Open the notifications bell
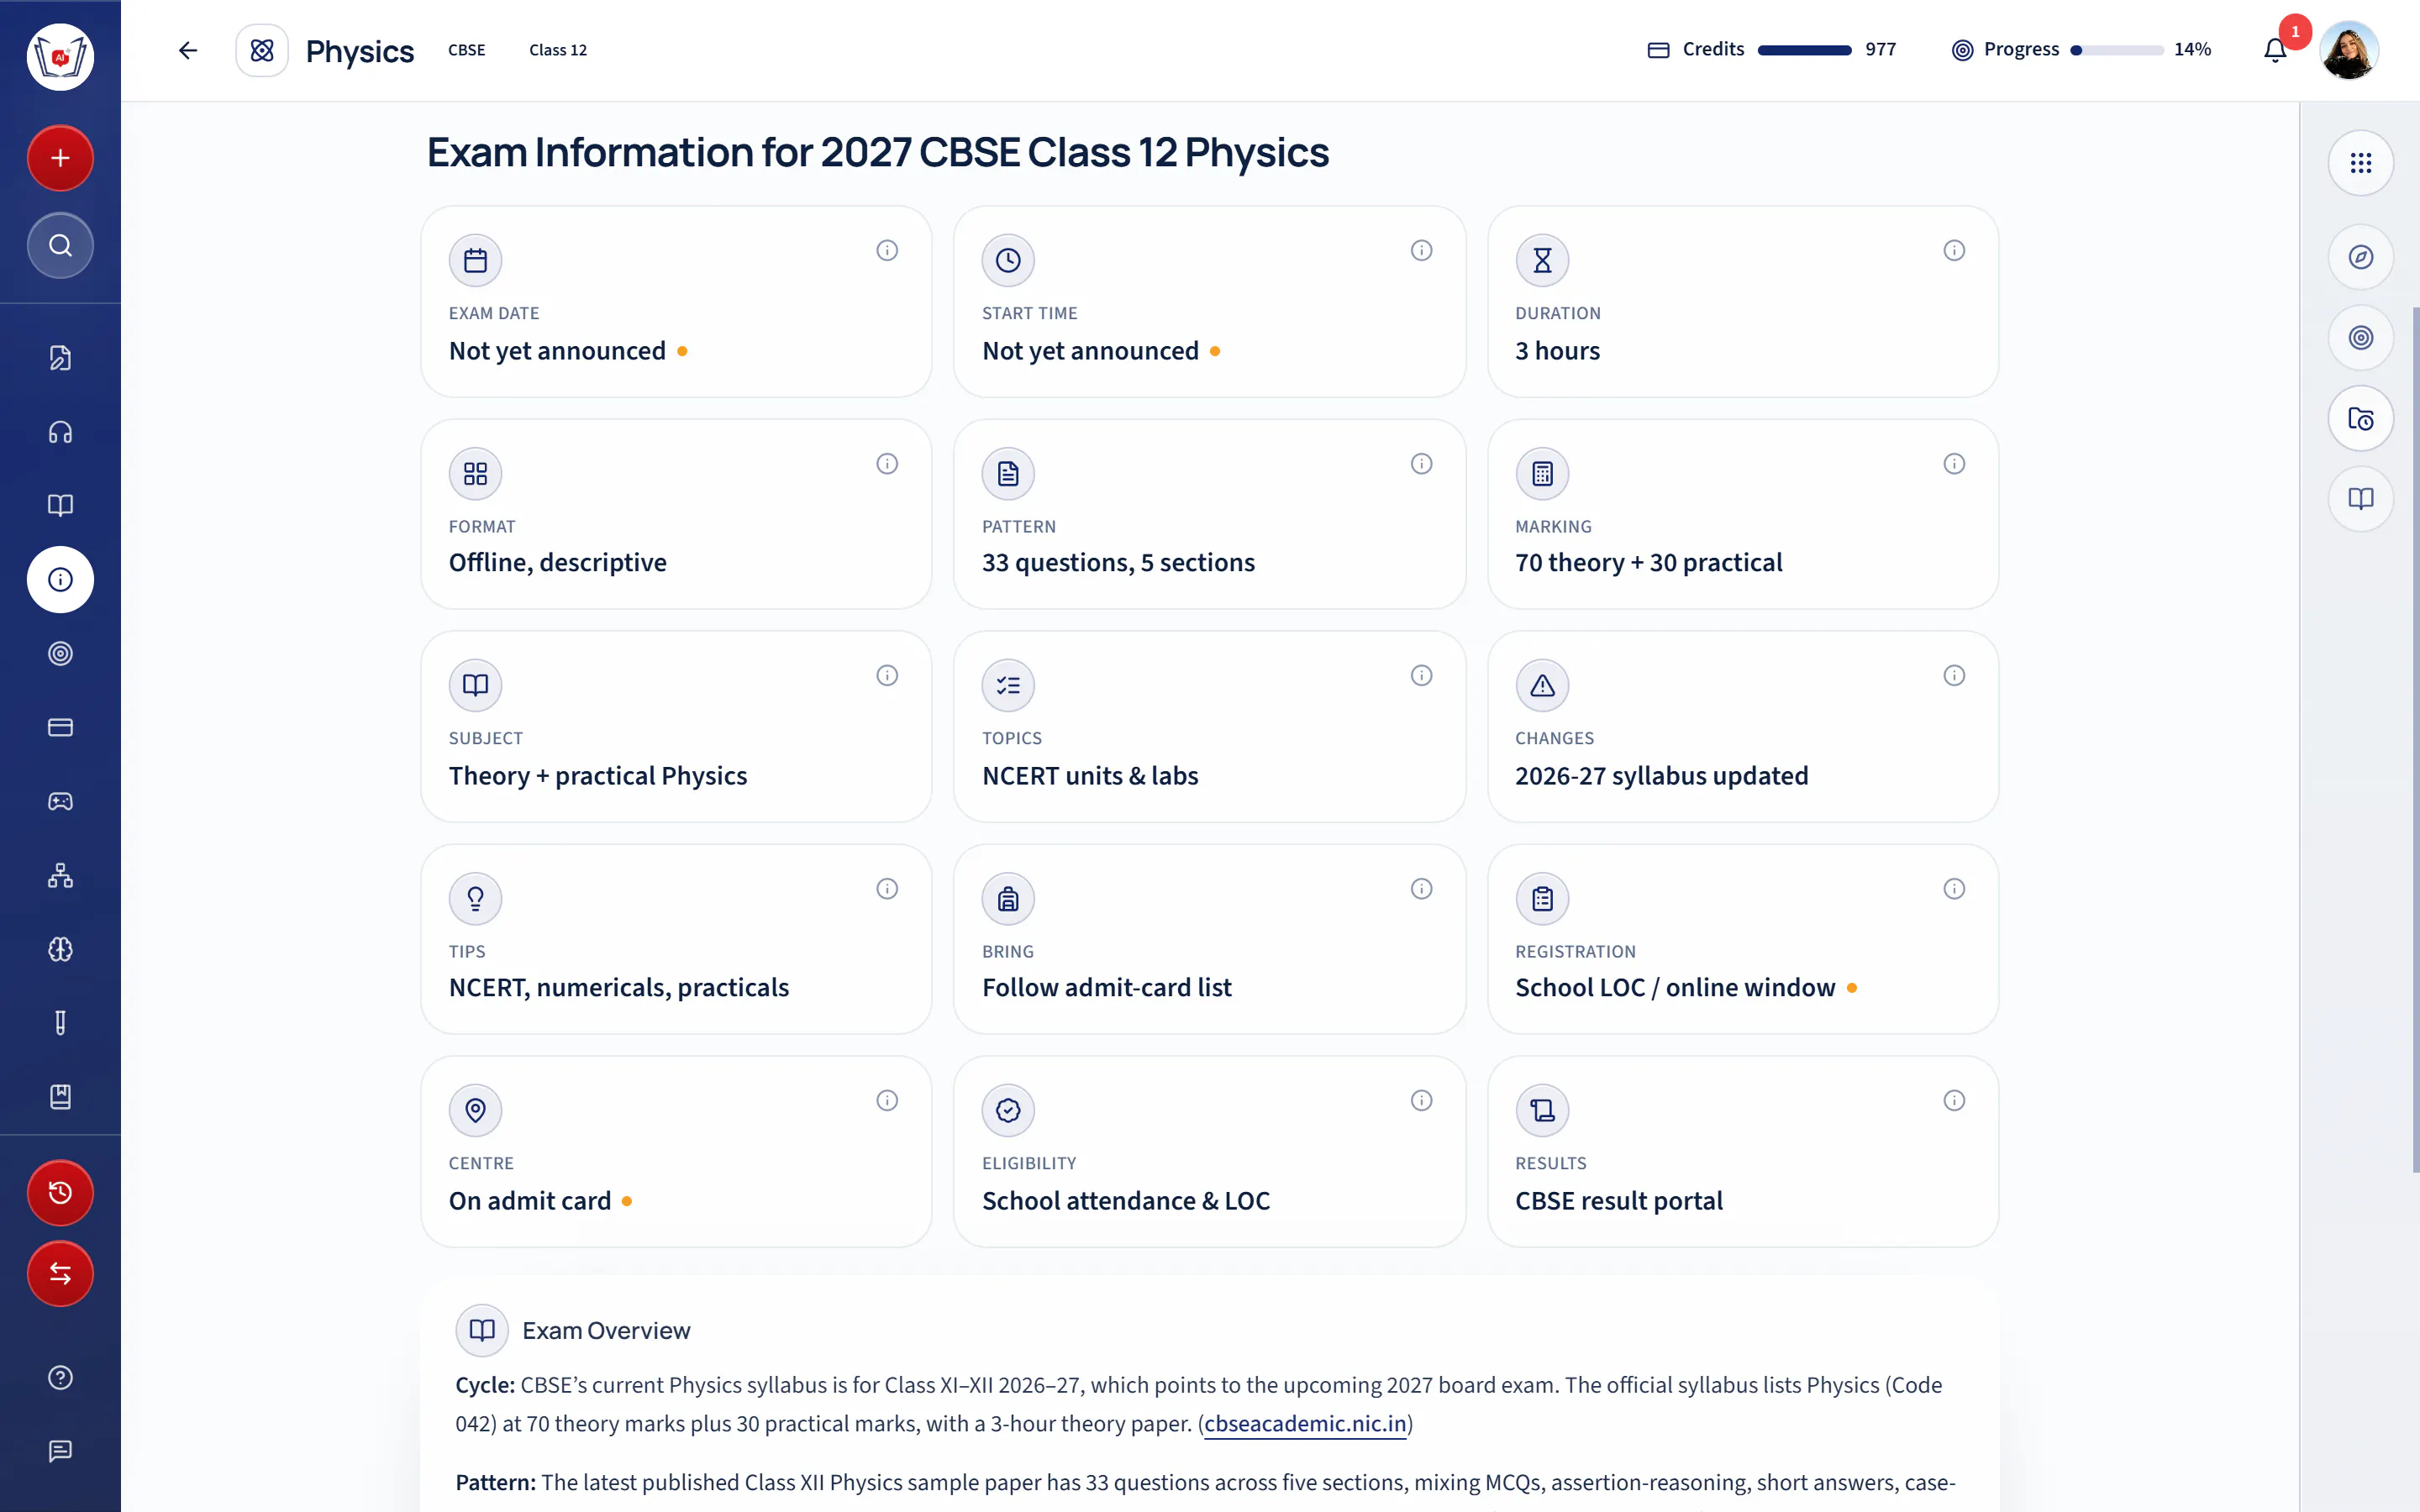The height and width of the screenshot is (1512, 2420). click(x=2275, y=50)
